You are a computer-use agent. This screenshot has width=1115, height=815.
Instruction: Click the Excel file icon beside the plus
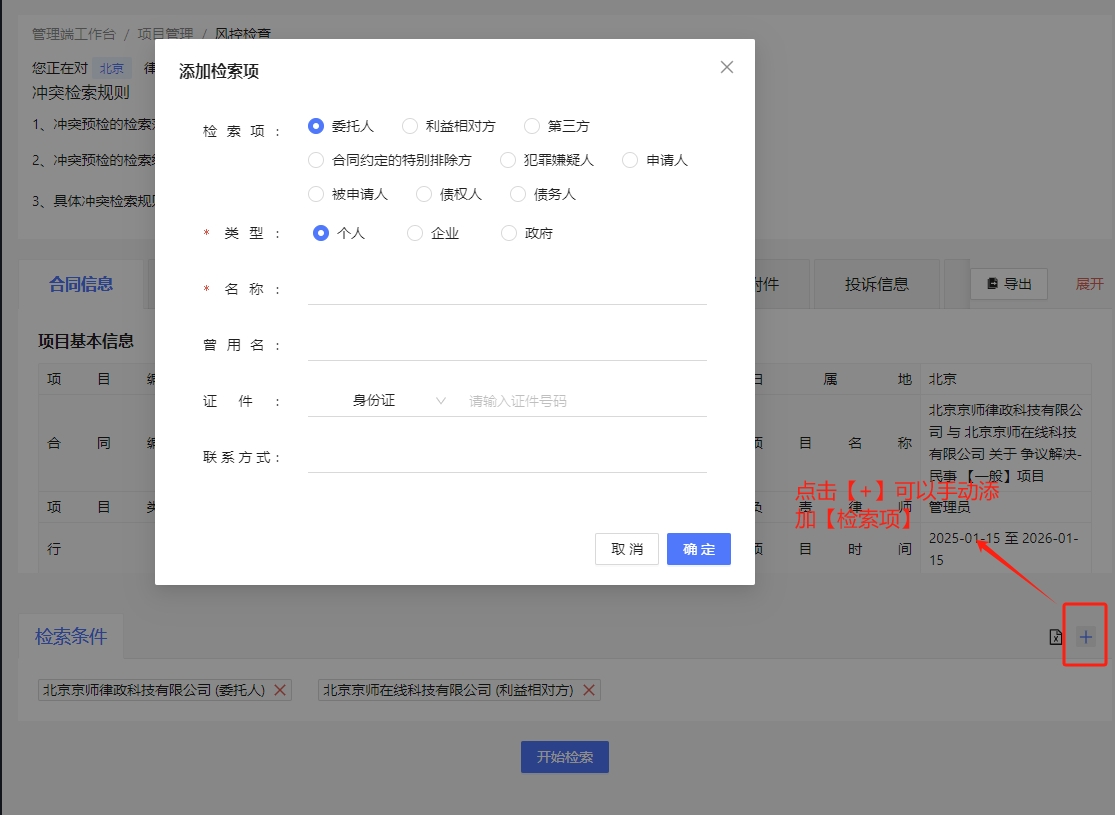(1055, 637)
